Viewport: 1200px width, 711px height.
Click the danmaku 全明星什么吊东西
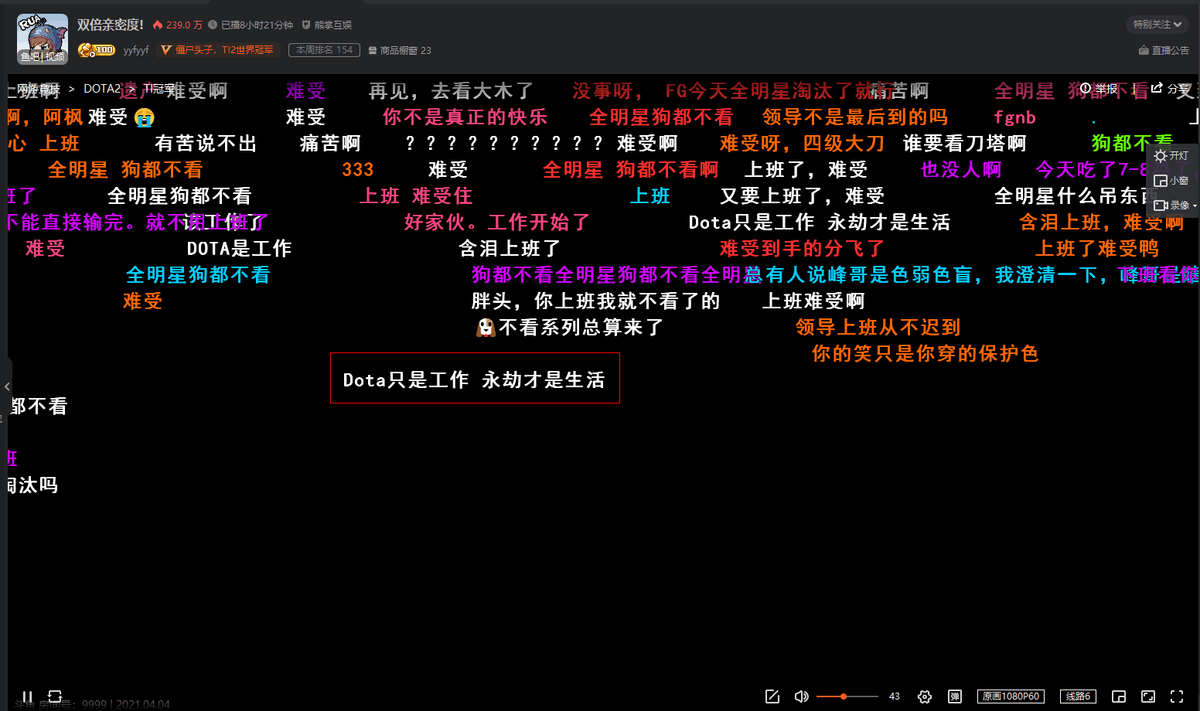click(1078, 196)
